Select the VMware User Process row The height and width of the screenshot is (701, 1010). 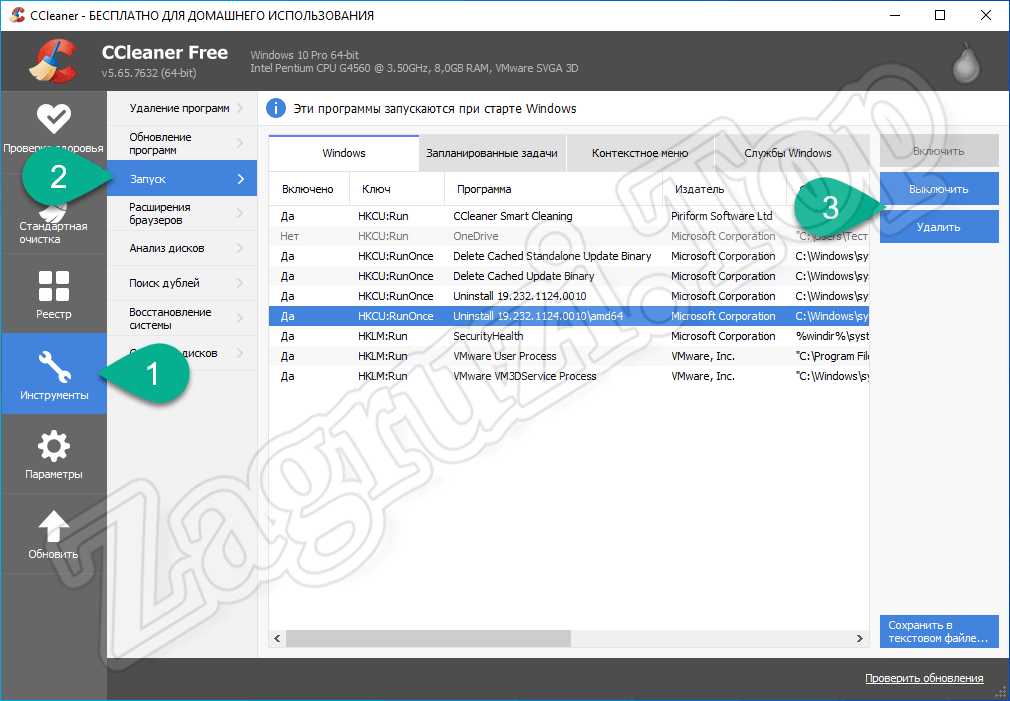point(569,356)
